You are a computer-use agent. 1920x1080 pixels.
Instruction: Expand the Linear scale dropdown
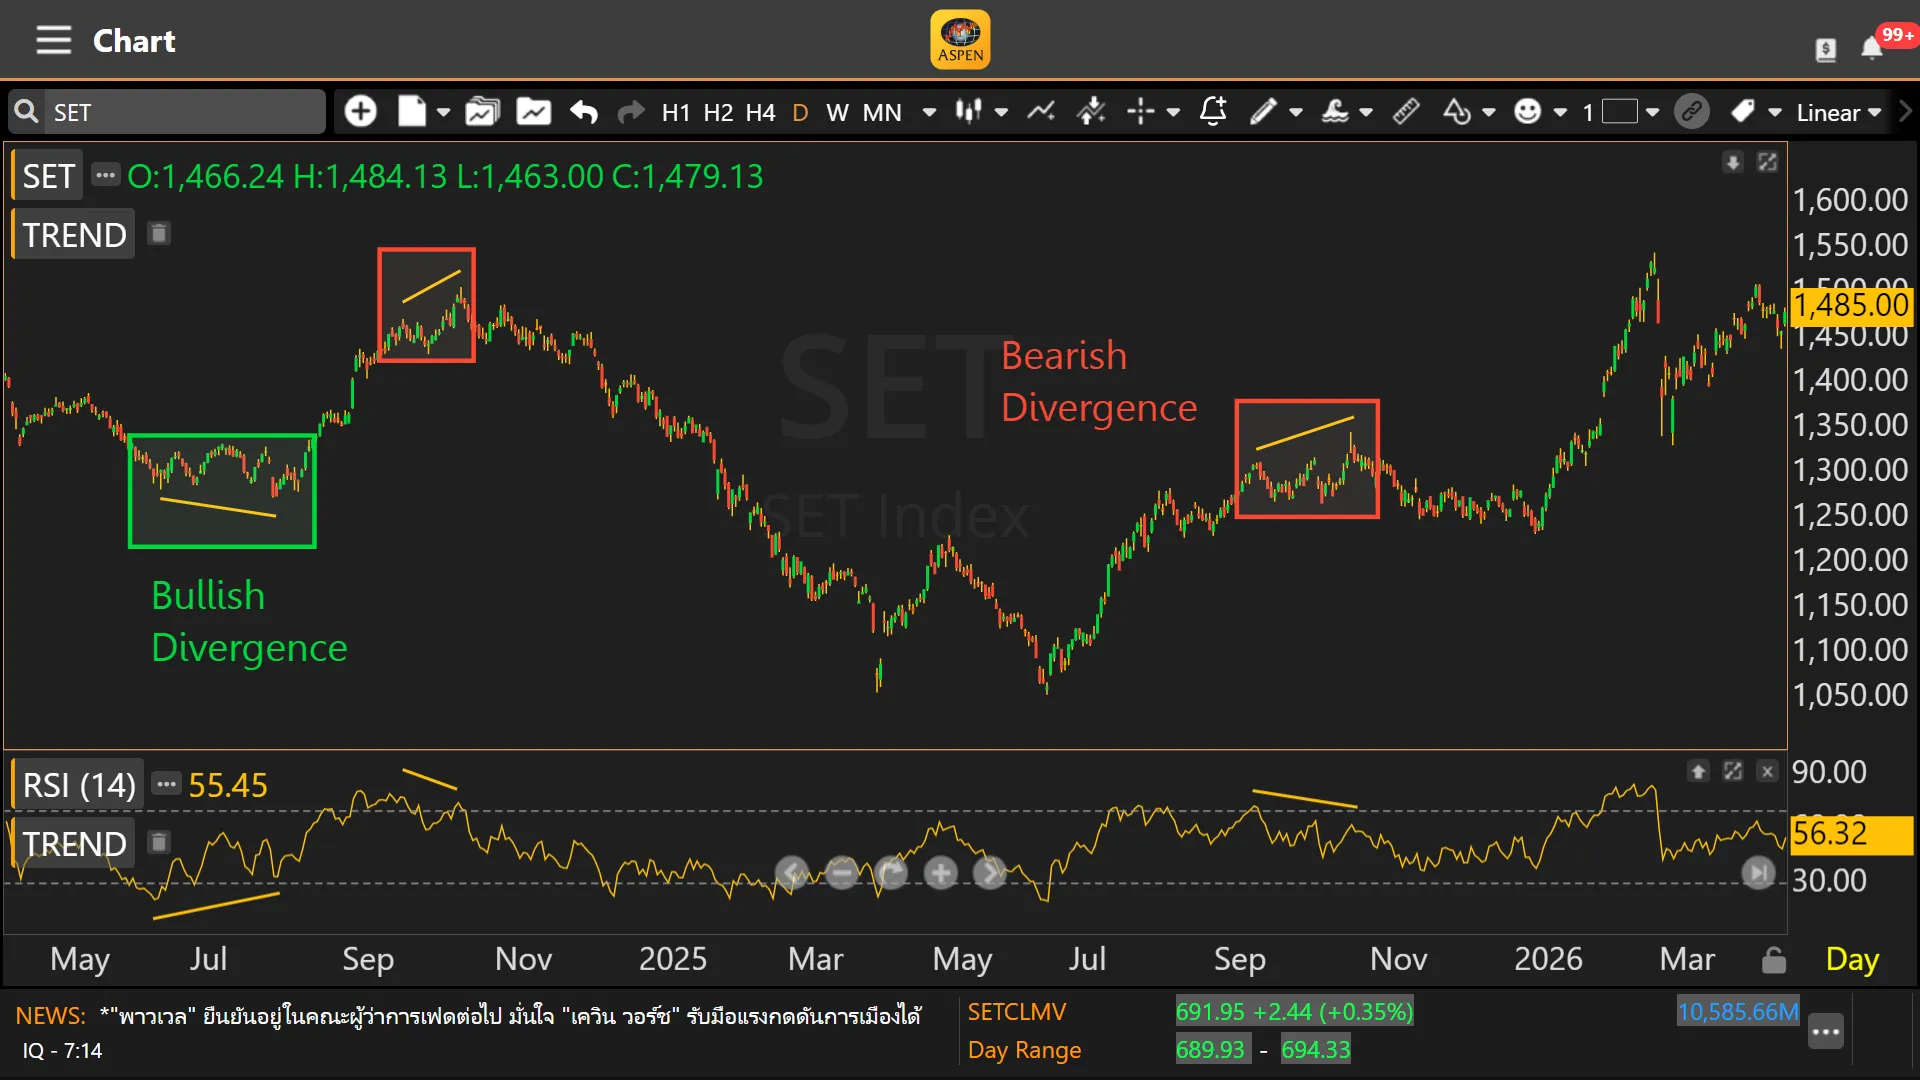coord(1838,112)
